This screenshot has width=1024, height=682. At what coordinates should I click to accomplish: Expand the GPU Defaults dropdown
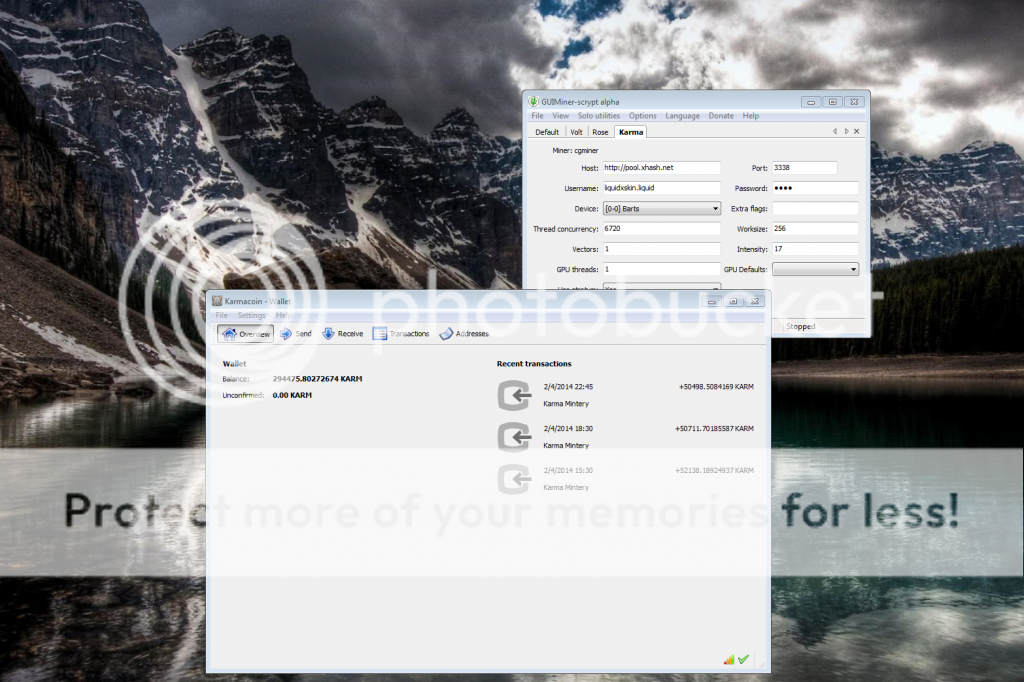click(x=815, y=269)
